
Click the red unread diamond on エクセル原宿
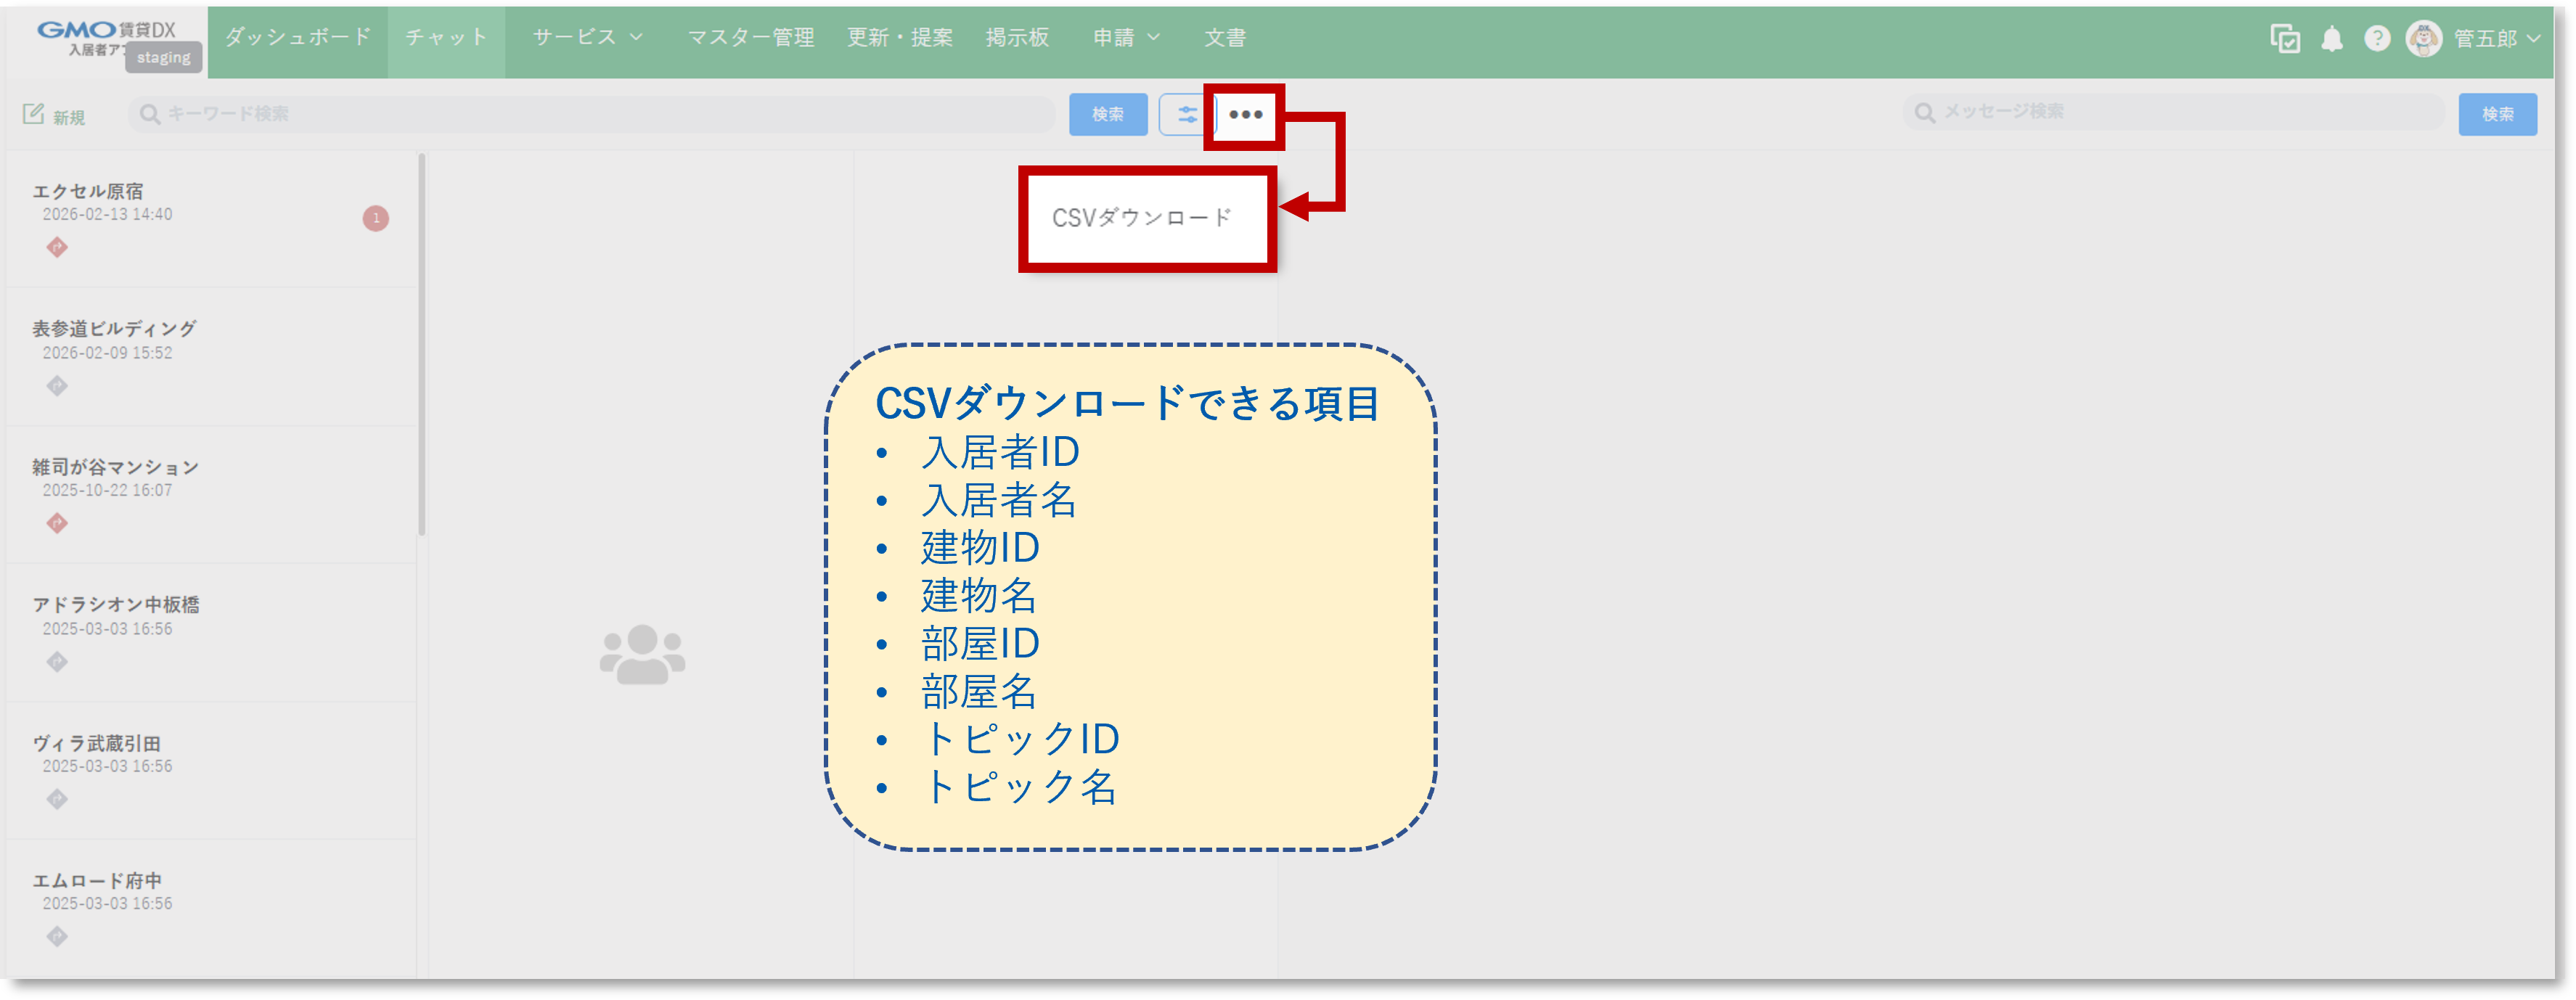57,247
